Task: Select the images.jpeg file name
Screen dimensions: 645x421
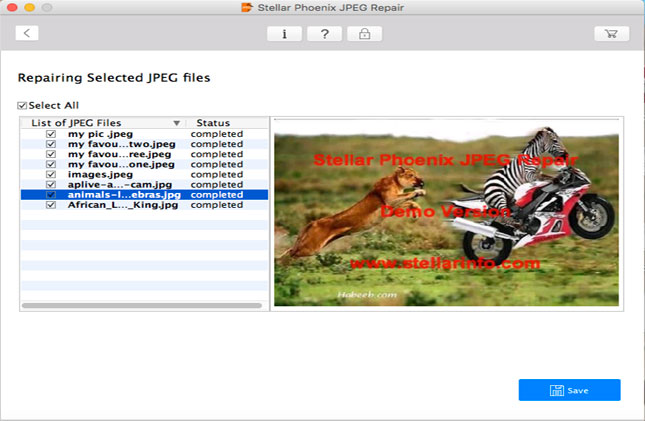Action: [x=100, y=174]
